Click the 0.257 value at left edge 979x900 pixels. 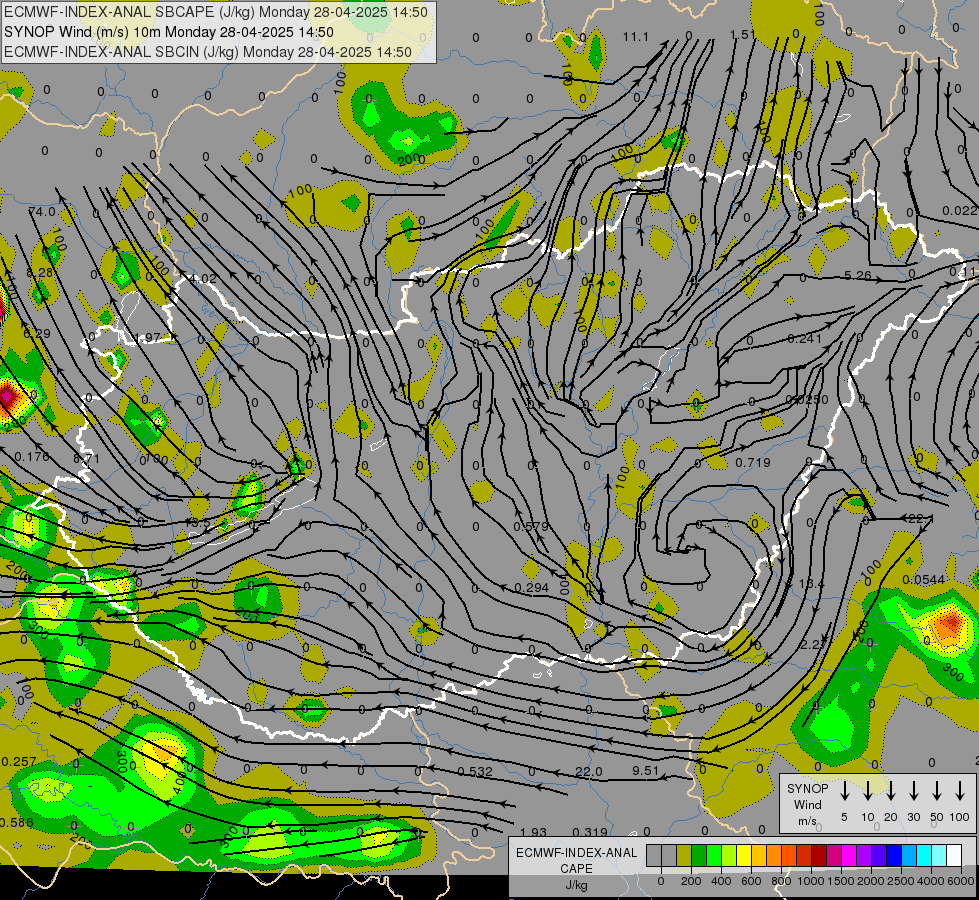click(x=19, y=761)
